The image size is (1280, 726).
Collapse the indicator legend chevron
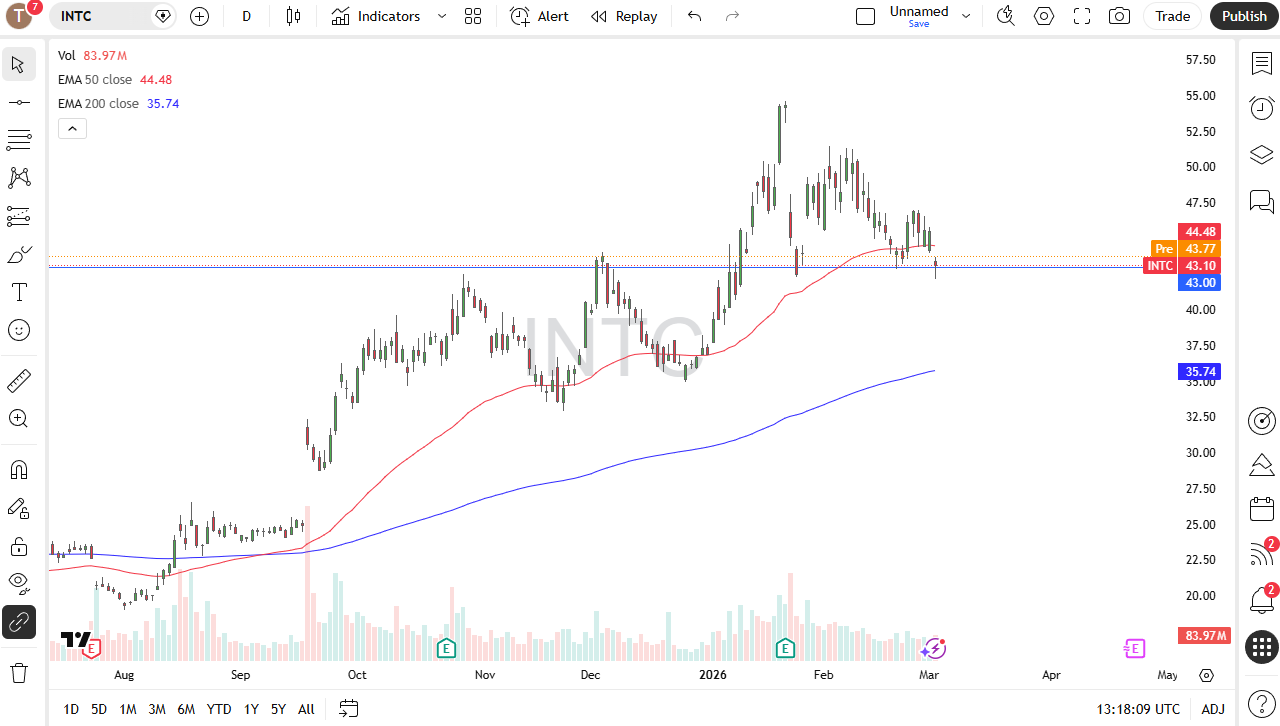pyautogui.click(x=73, y=128)
